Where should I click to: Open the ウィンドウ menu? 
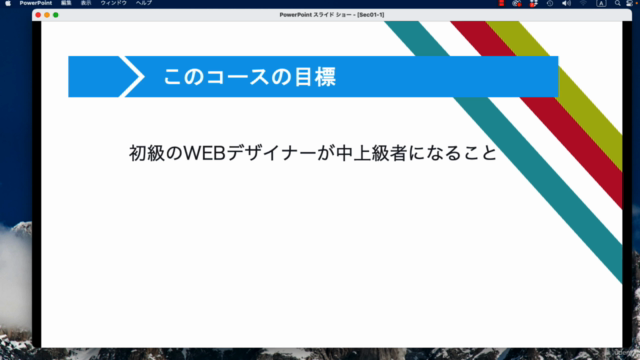[113, 3]
